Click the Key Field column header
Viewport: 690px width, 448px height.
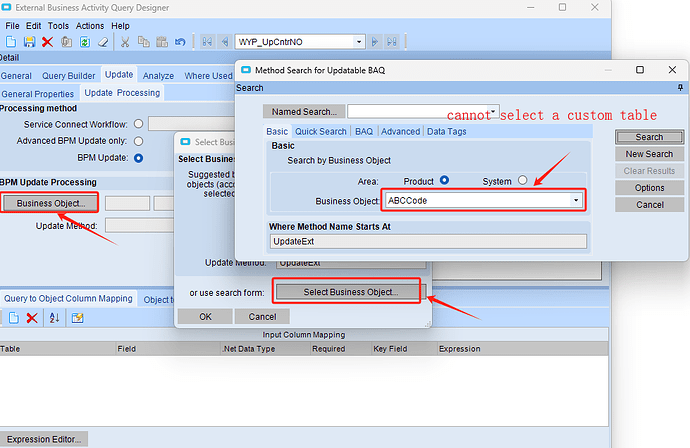(x=404, y=349)
